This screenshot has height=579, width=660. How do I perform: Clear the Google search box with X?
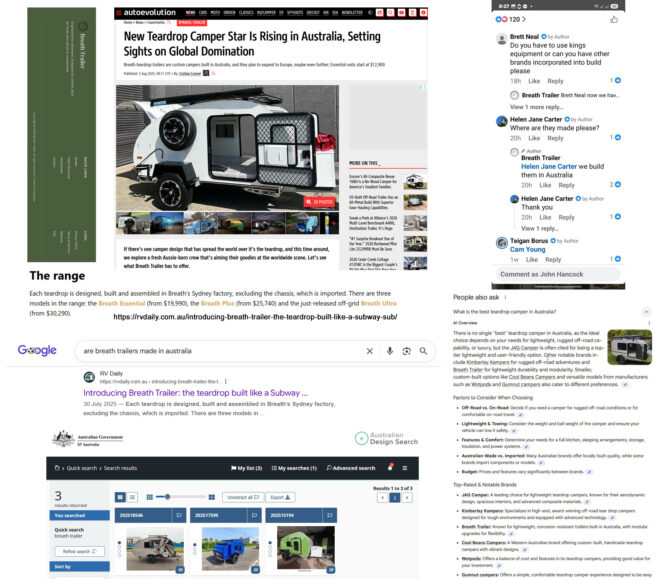point(370,351)
